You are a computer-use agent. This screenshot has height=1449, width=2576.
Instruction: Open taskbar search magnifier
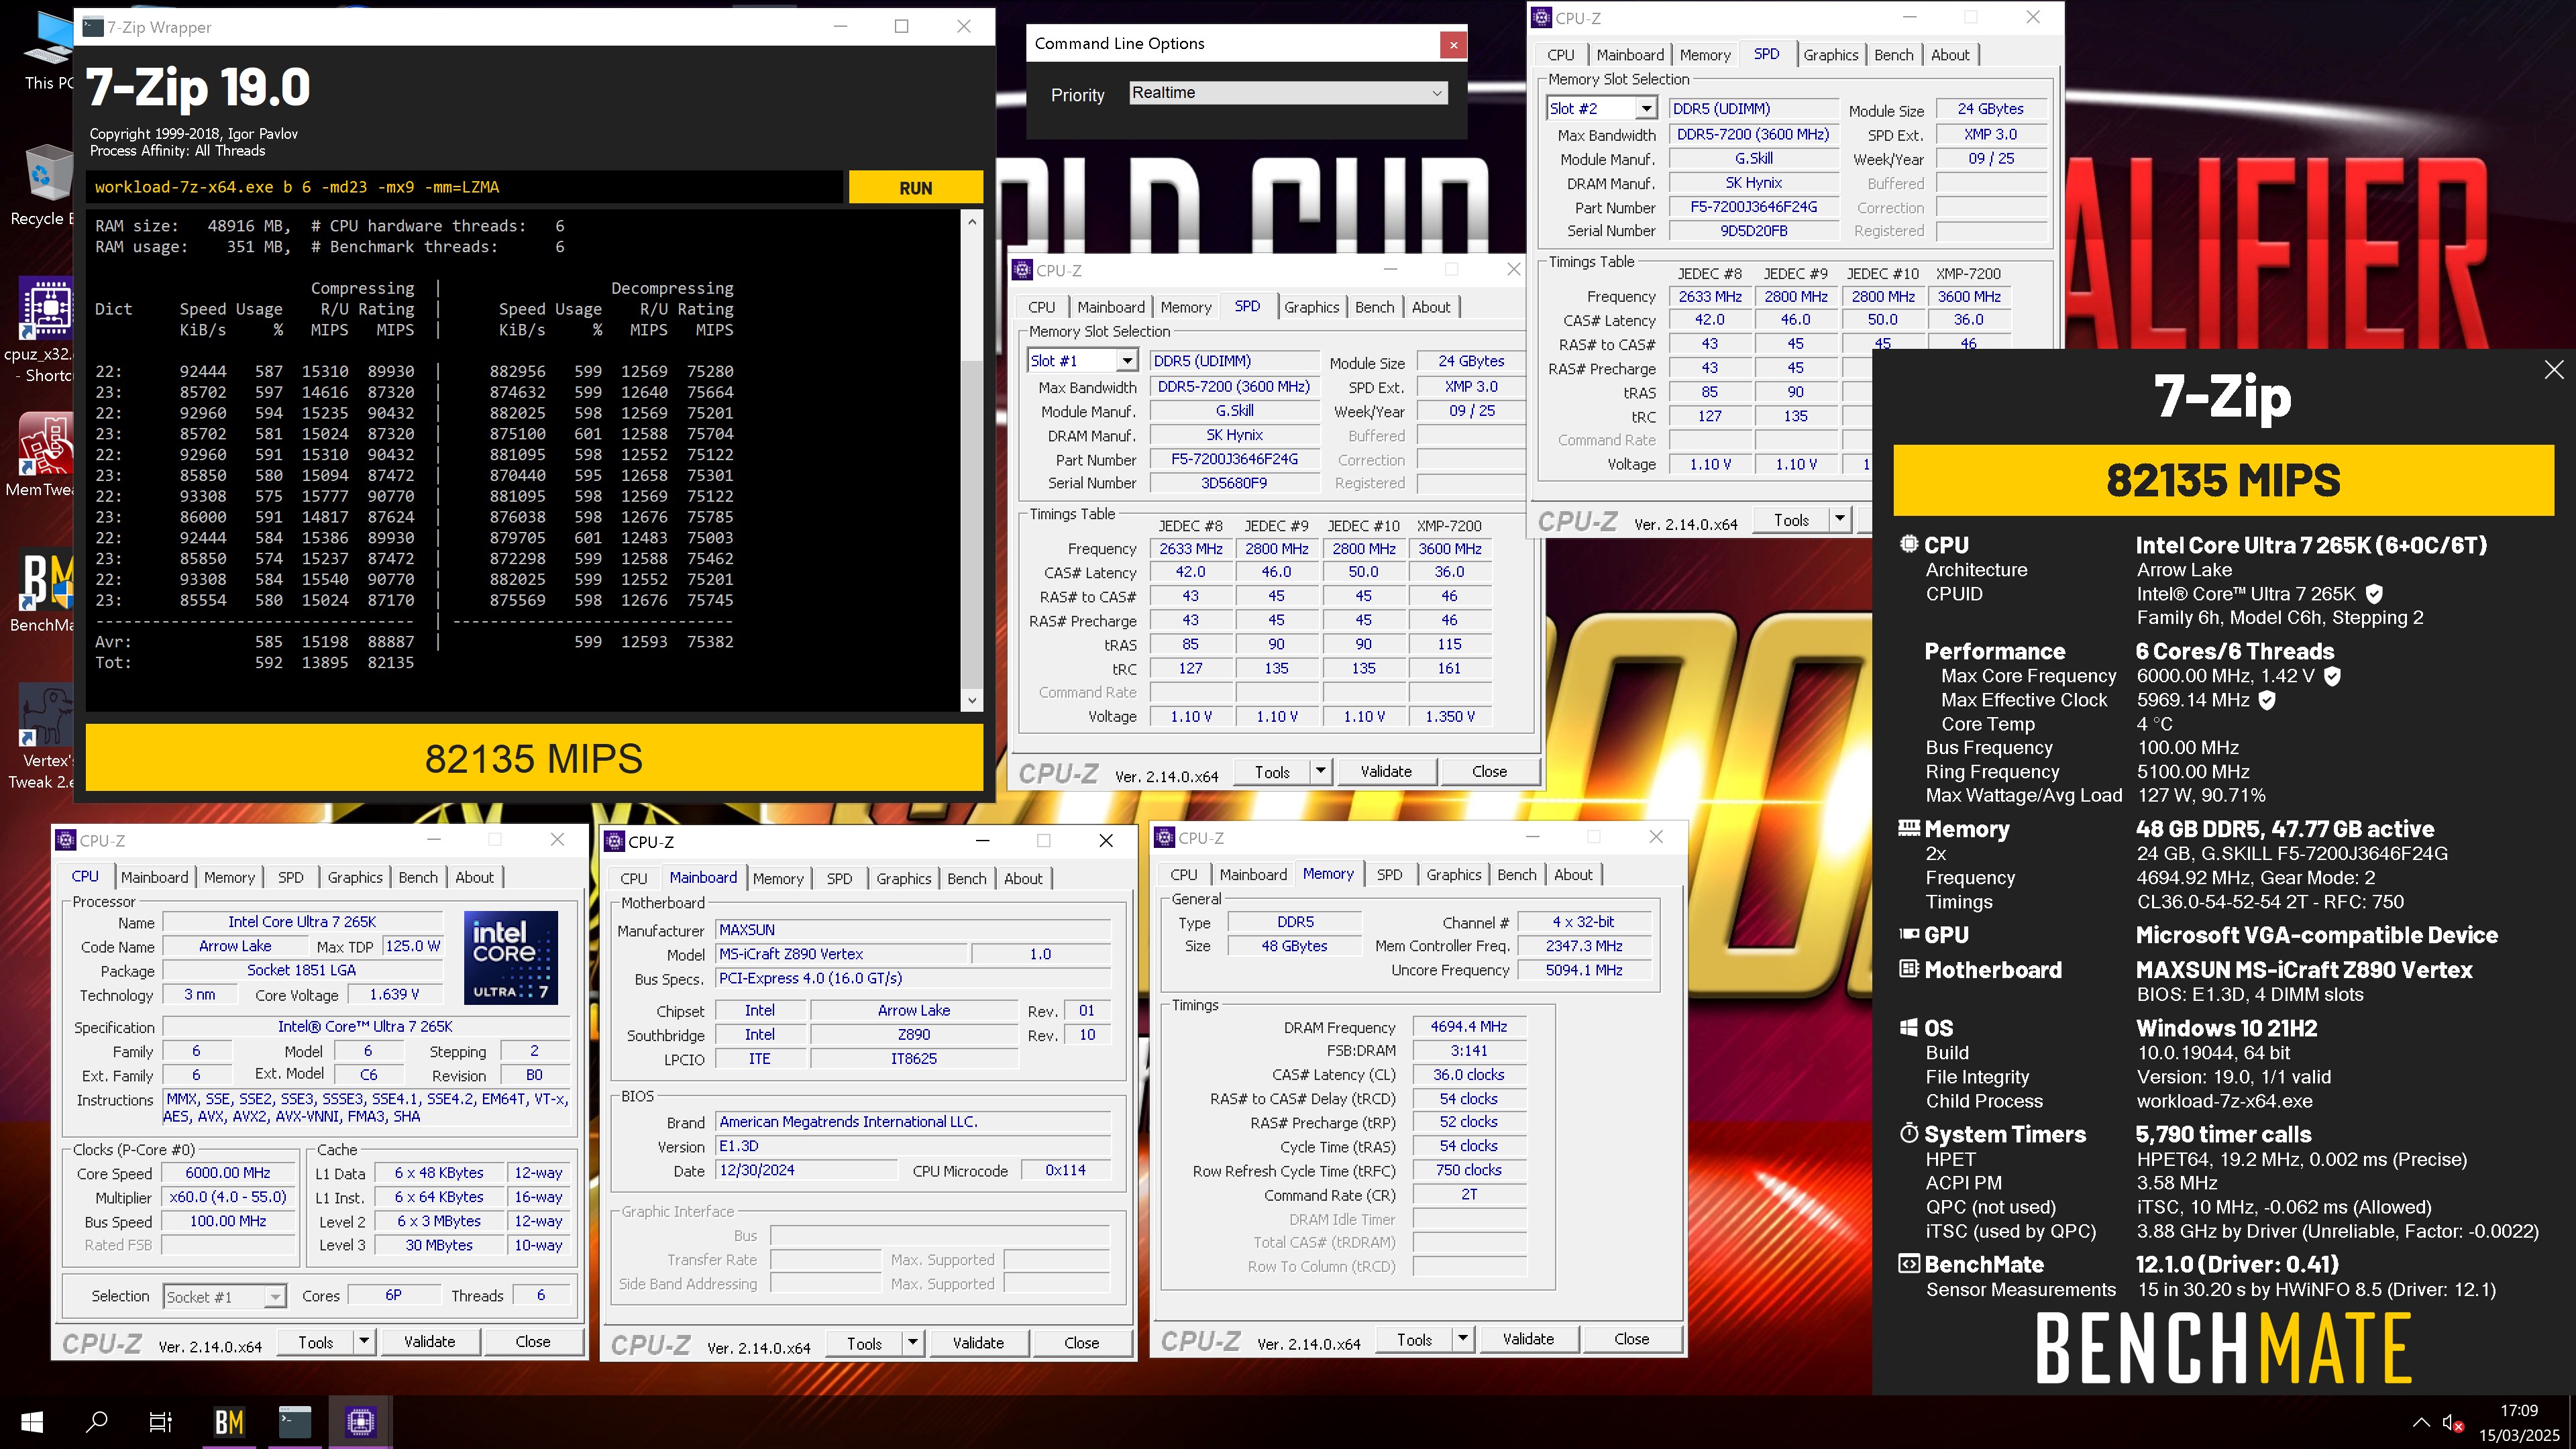97,1421
